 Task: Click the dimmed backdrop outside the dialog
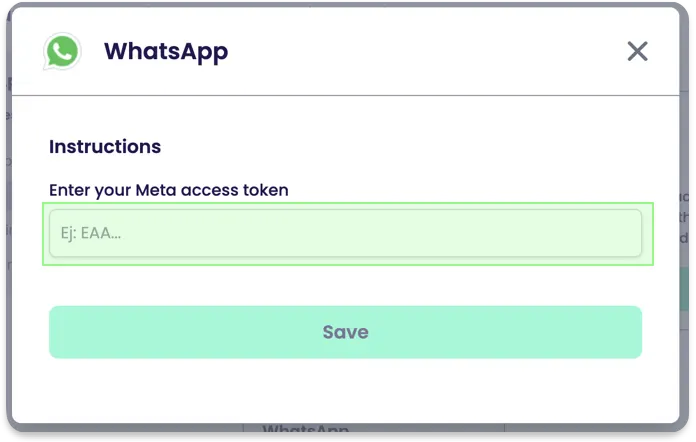[688, 300]
